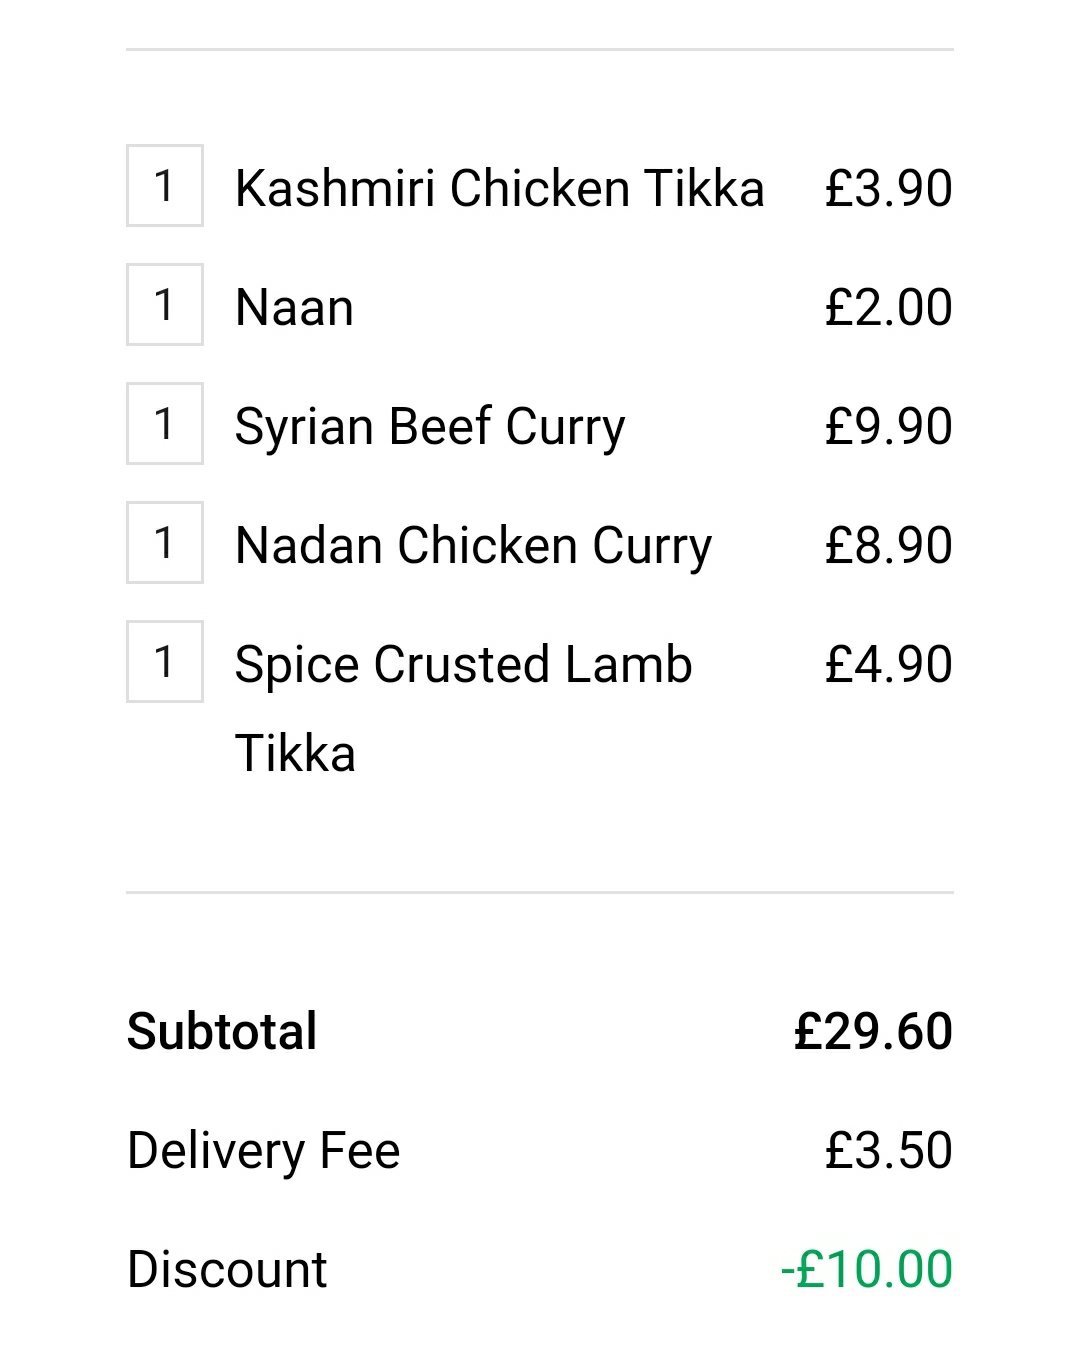Click the quantity box for Kashmiri Chicken Tikka
Viewport: 1080px width, 1349px height.
tap(165, 186)
